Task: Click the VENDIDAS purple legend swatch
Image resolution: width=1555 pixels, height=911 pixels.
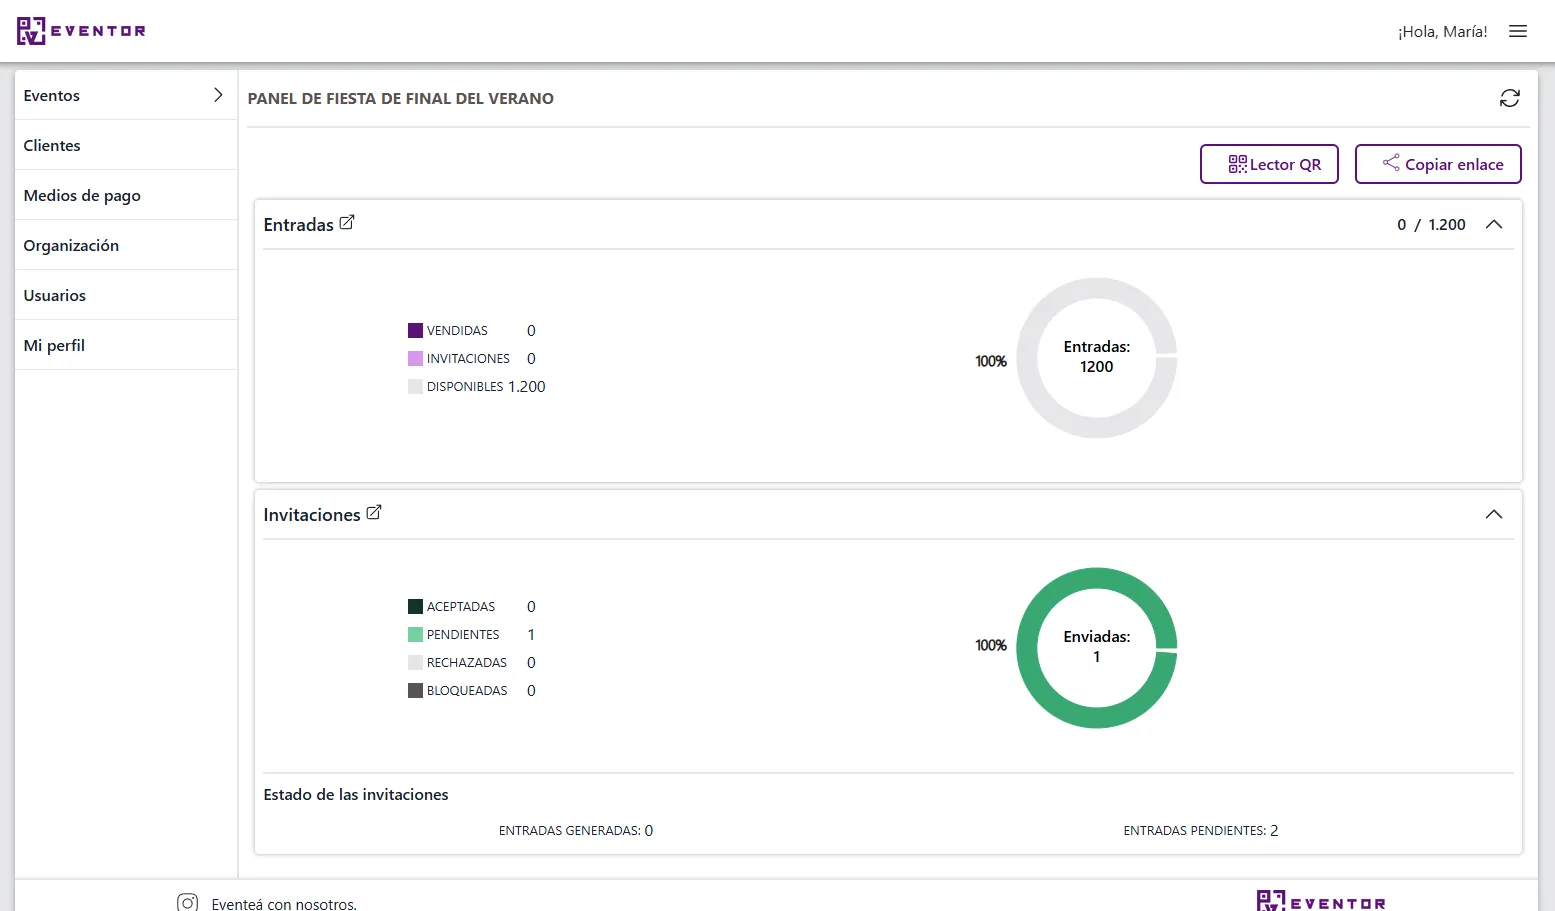Action: tap(415, 330)
